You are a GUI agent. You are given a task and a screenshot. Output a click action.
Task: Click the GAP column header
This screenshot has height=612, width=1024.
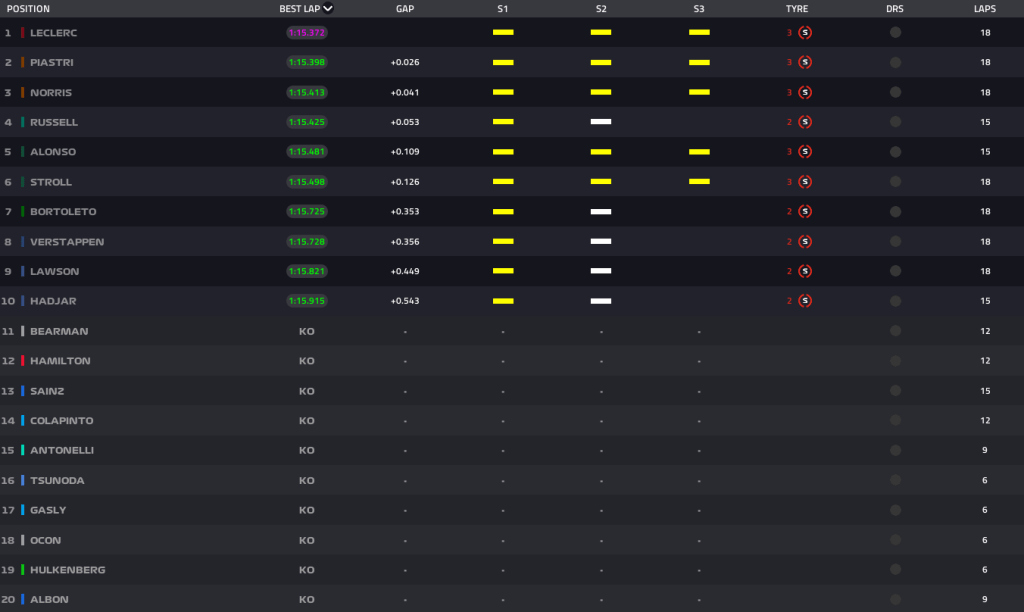(x=405, y=8)
